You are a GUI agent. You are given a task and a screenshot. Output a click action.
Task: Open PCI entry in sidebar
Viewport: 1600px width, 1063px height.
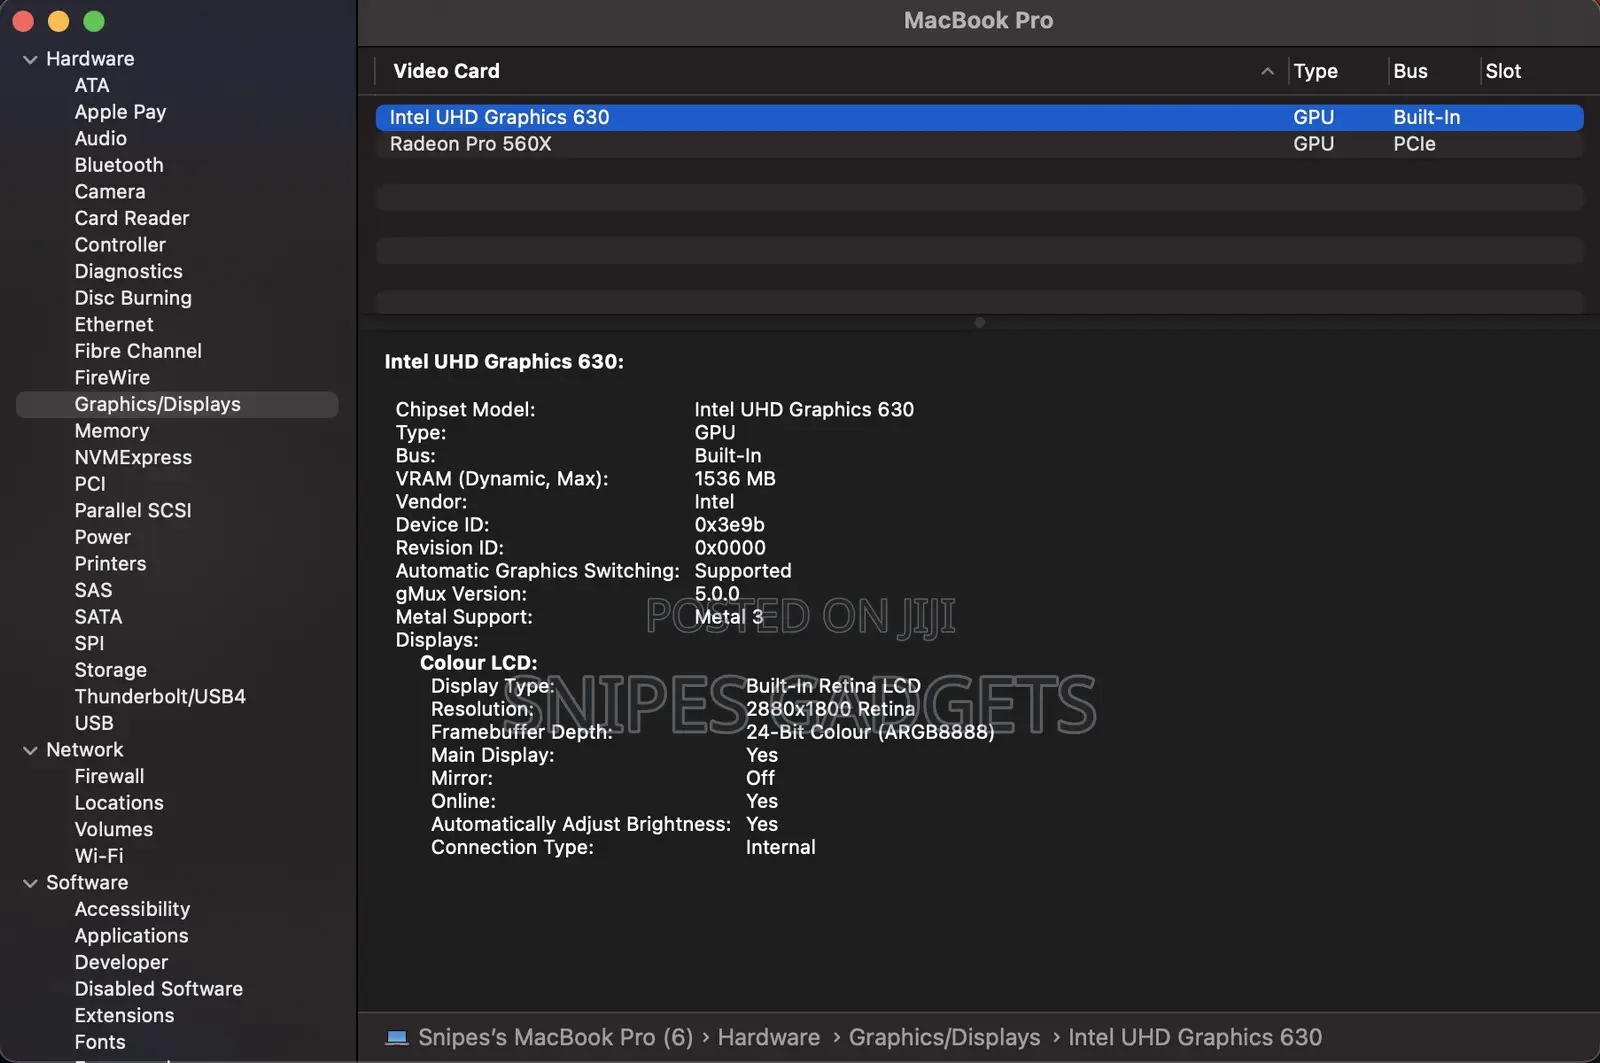point(90,484)
